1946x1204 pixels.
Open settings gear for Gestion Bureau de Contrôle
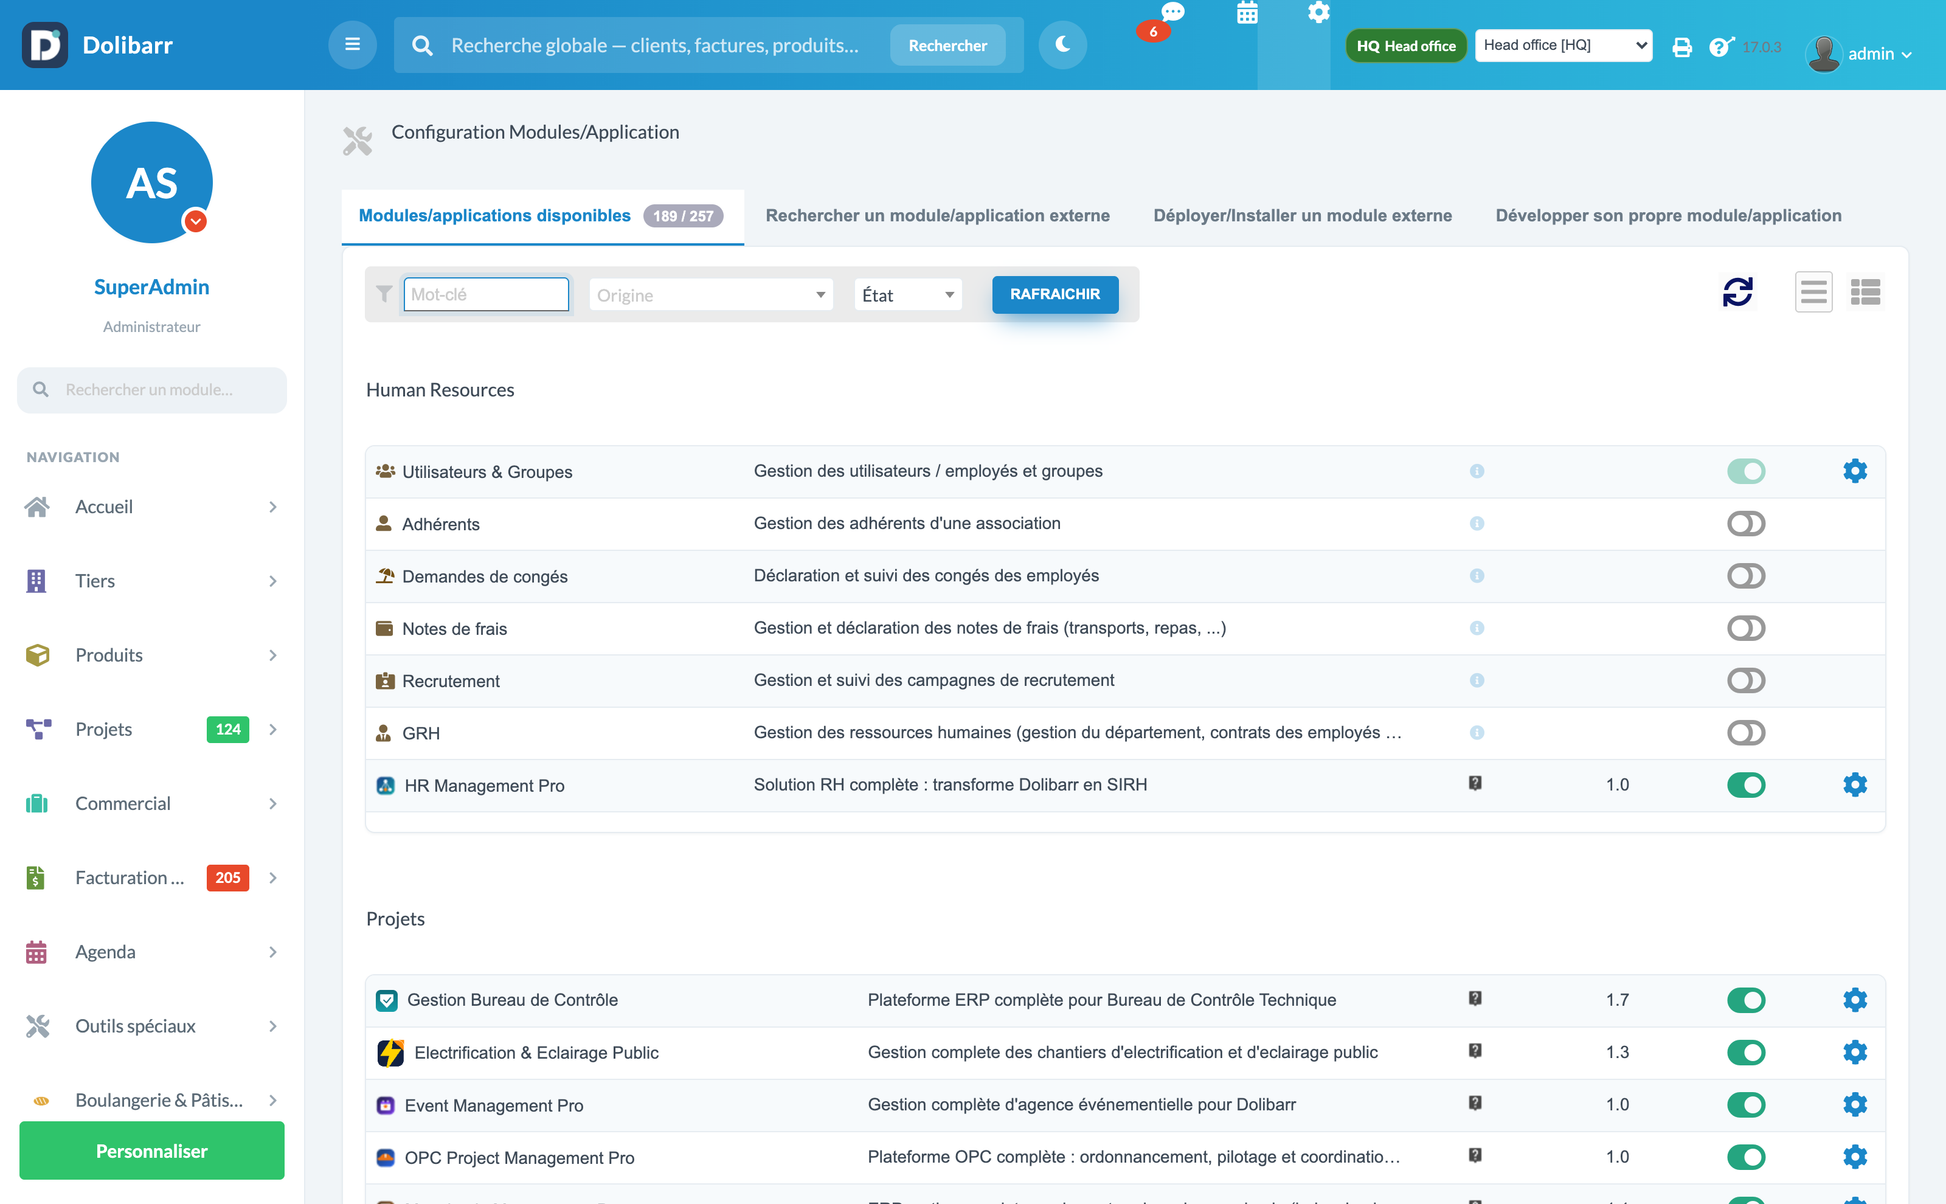(x=1855, y=1000)
